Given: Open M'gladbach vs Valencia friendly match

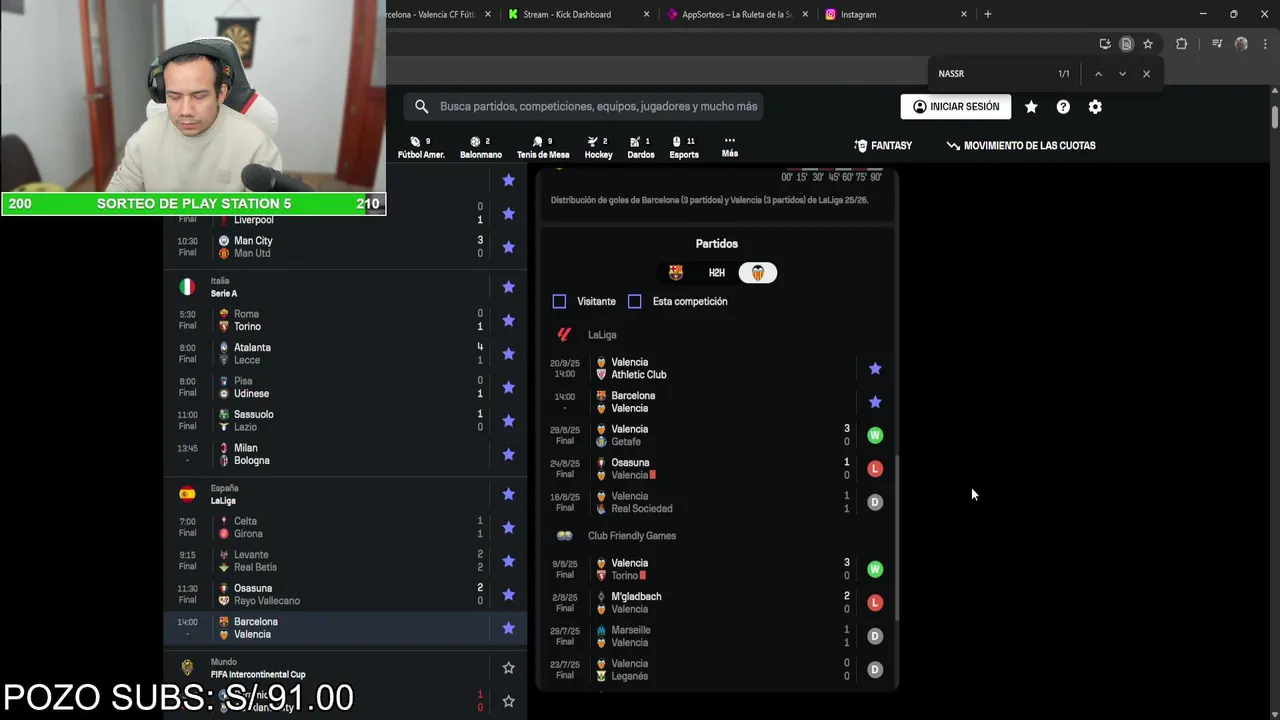Looking at the screenshot, I should pyautogui.click(x=717, y=603).
